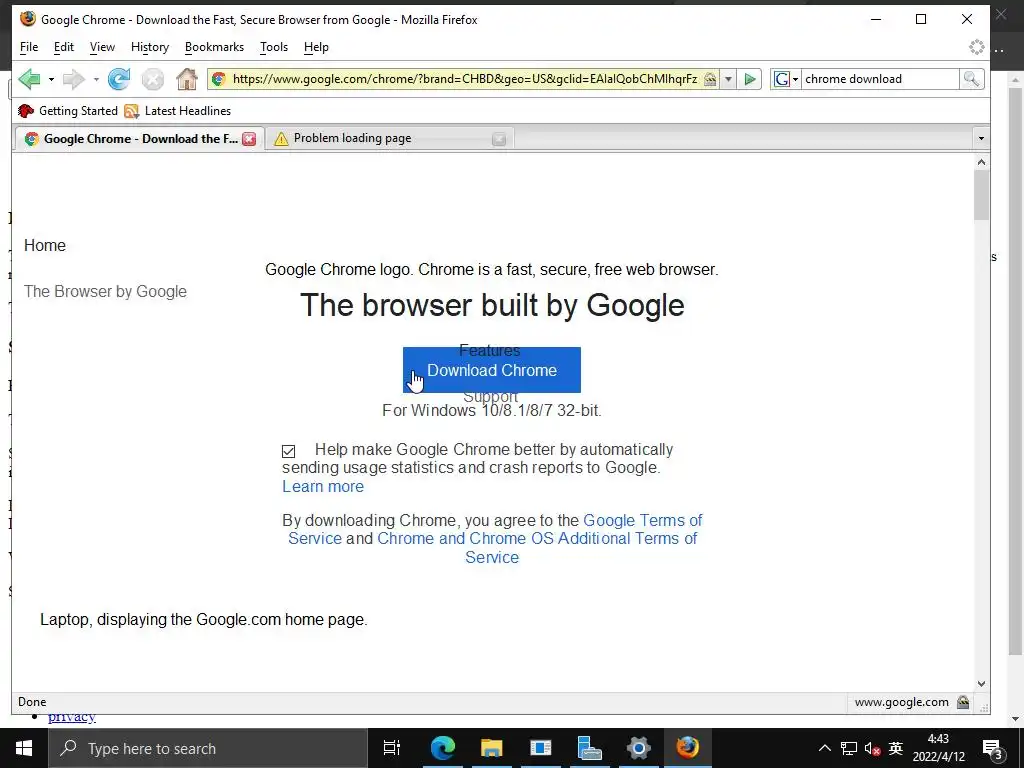Click the site favicon in the address bar
1024x768 pixels.
[219, 79]
